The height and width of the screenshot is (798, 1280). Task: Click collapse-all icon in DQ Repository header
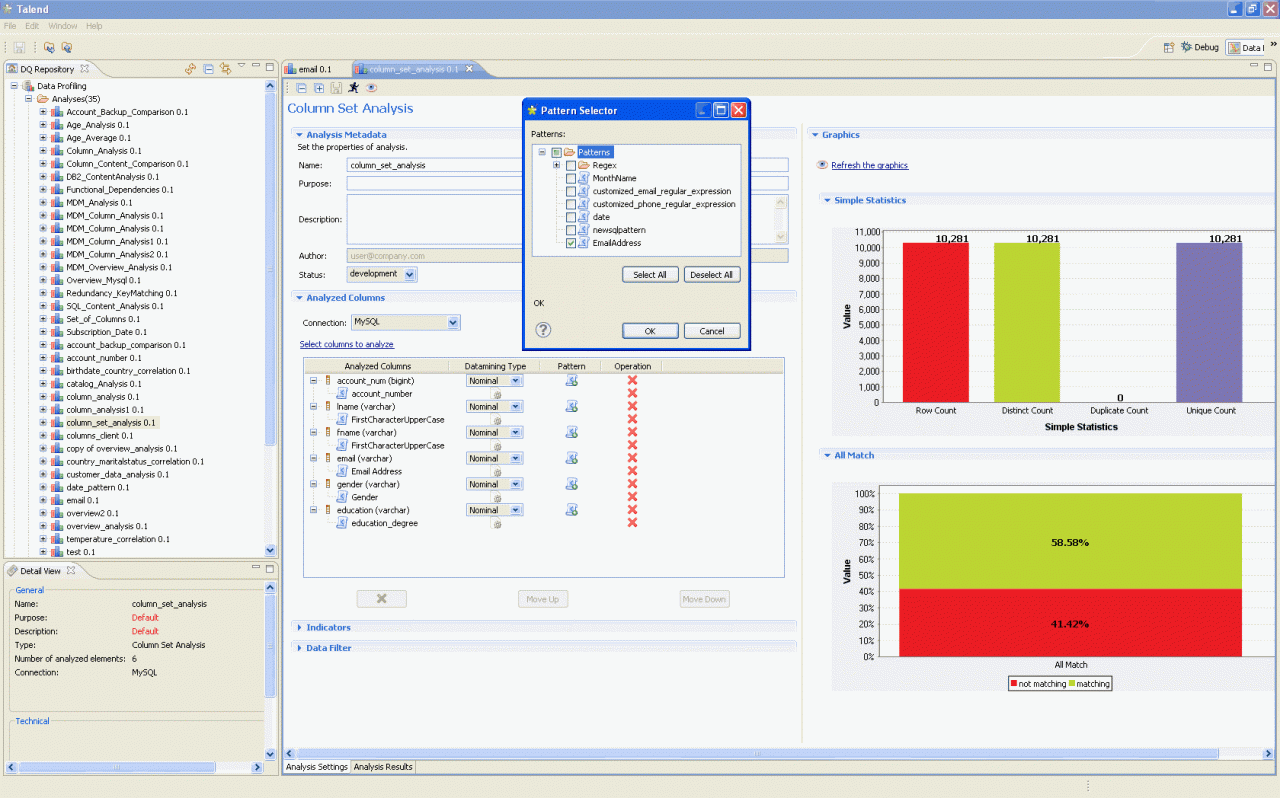click(208, 68)
